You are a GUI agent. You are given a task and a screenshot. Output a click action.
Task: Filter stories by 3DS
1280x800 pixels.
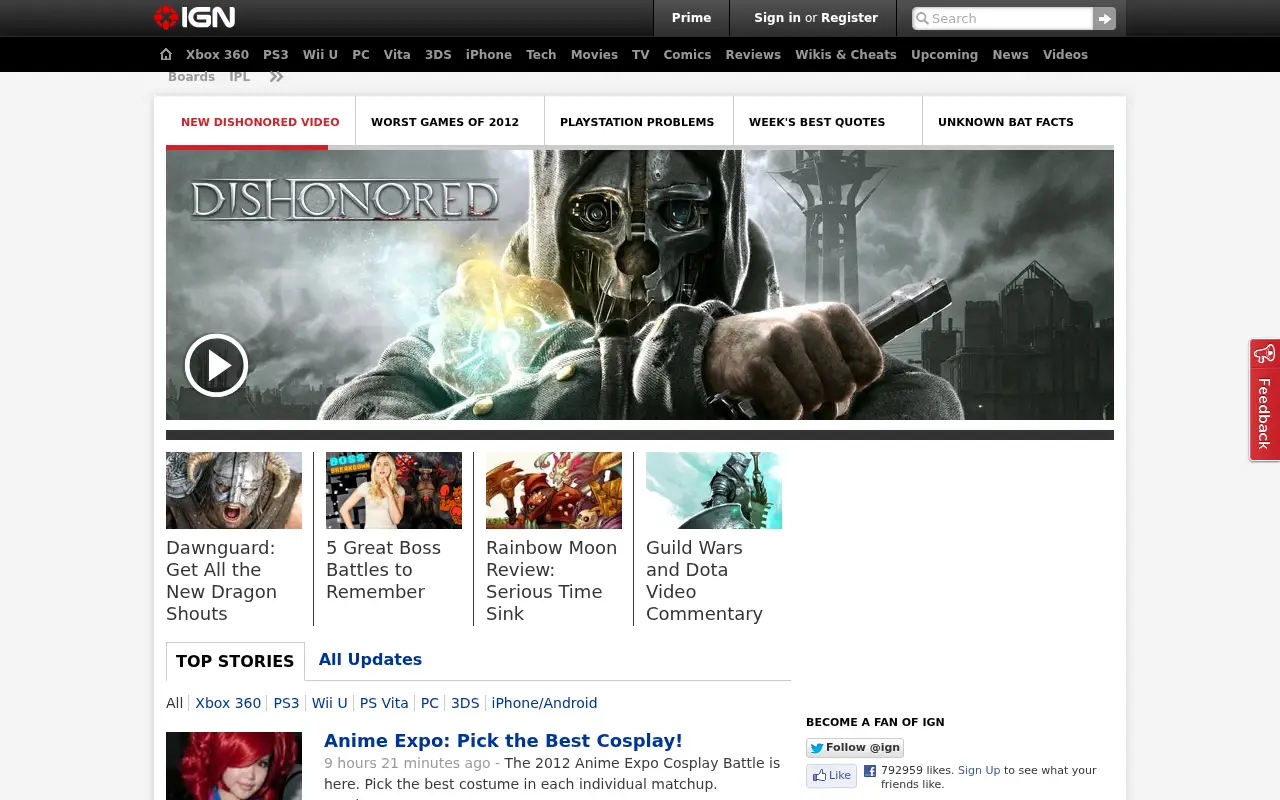pos(465,703)
